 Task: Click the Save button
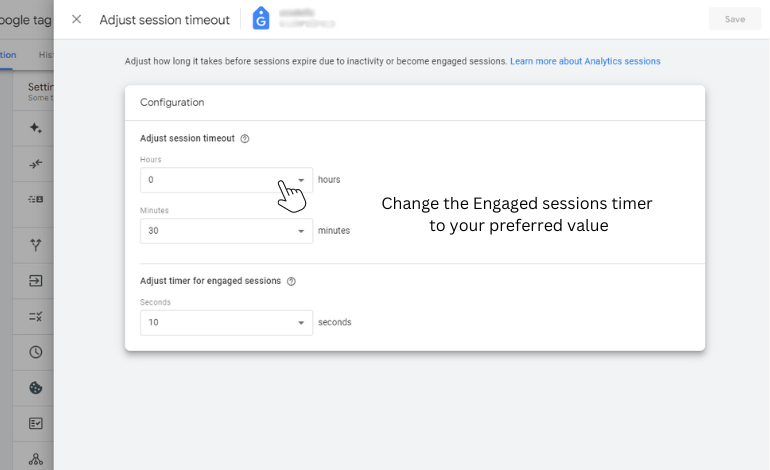[x=735, y=19]
